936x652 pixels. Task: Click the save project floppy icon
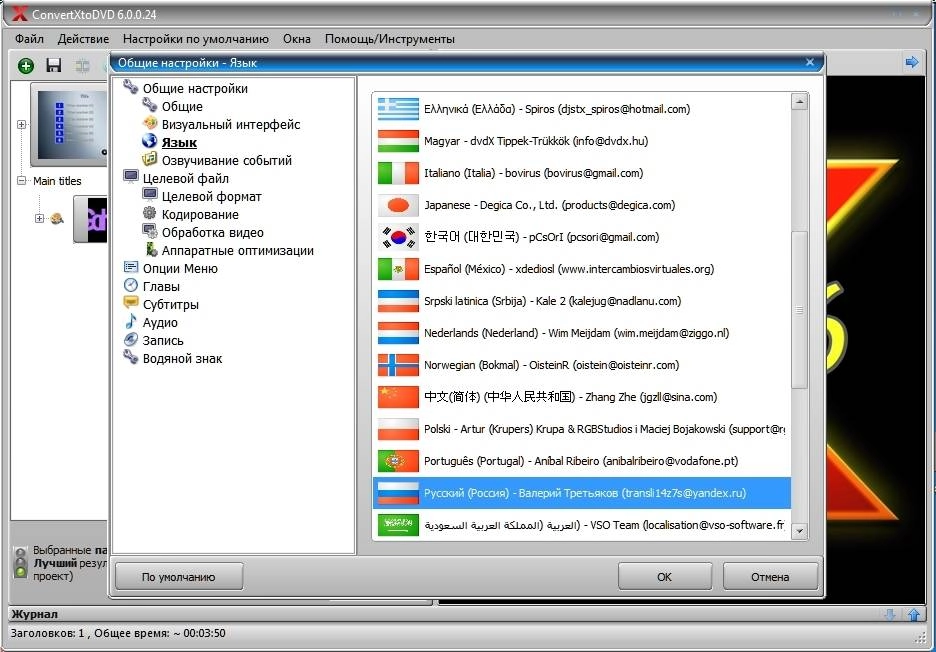[54, 65]
